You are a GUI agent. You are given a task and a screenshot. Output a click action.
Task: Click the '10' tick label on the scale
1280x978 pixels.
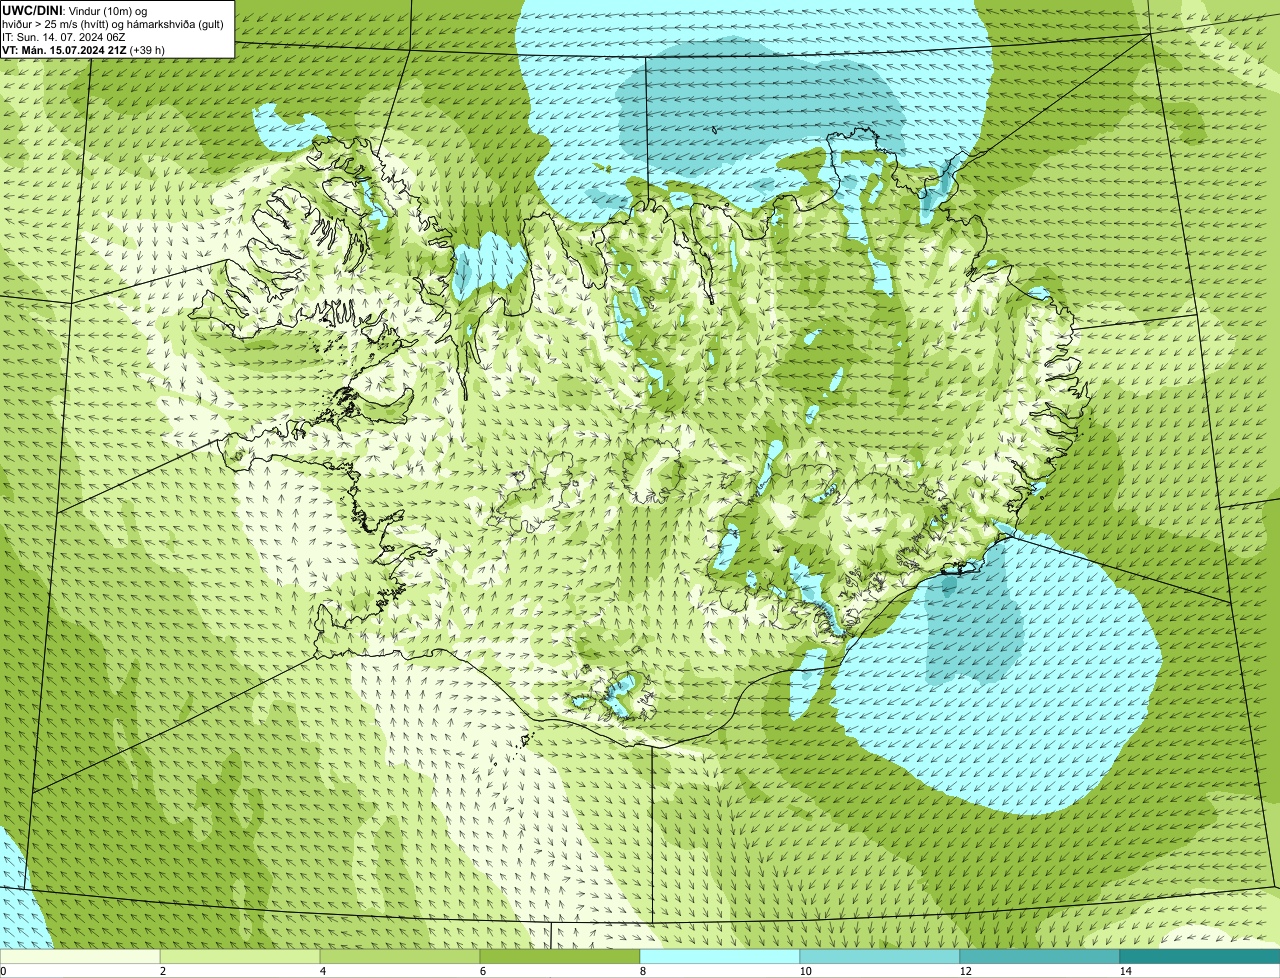(x=805, y=971)
